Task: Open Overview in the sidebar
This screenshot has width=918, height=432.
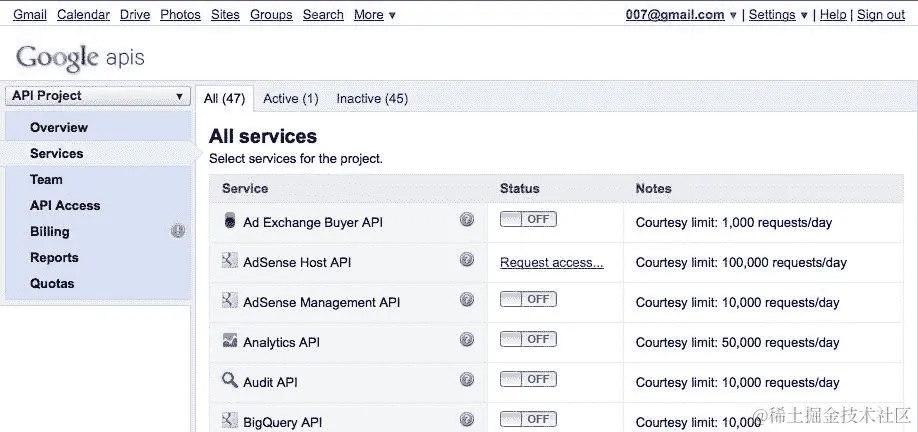Action: point(59,128)
